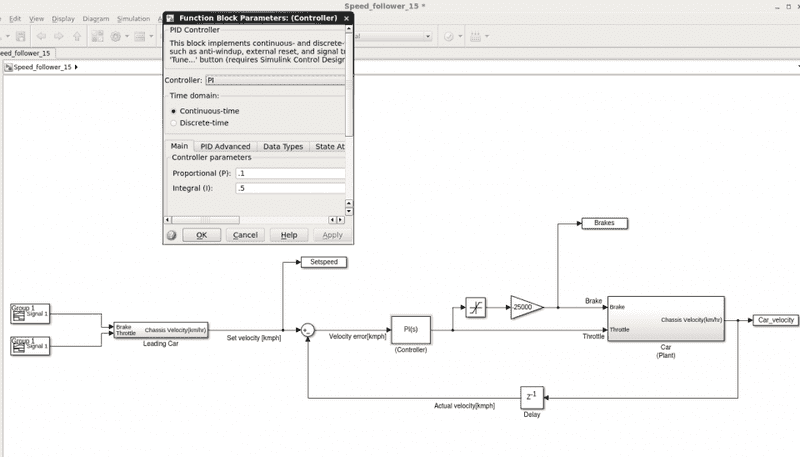The width and height of the screenshot is (800, 457).
Task: Select Continuous-time radio button
Action: pyautogui.click(x=175, y=111)
